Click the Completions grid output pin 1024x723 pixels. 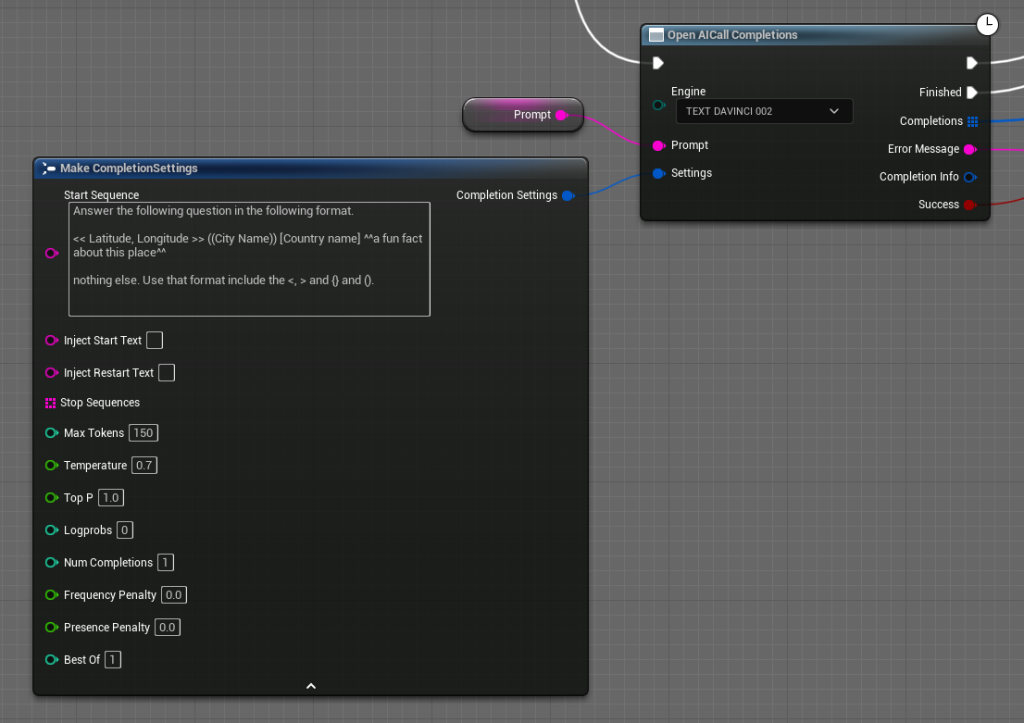[x=973, y=121]
